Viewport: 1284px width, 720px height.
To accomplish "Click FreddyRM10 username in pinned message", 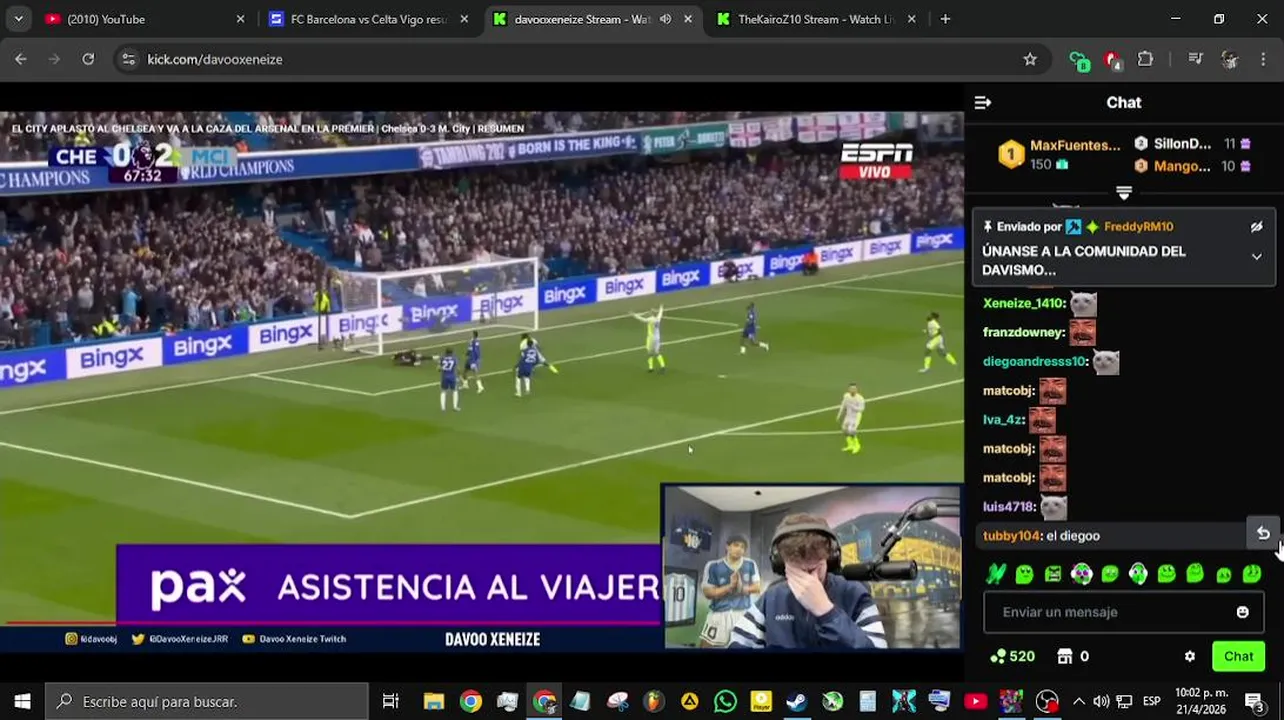I will pos(1138,227).
